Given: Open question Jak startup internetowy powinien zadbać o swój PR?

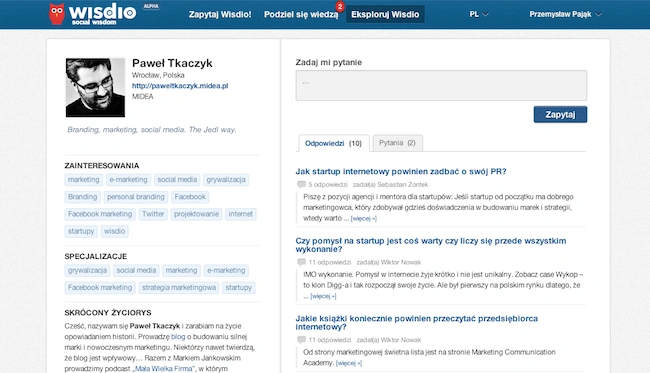Looking at the screenshot, I should pyautogui.click(x=401, y=172).
